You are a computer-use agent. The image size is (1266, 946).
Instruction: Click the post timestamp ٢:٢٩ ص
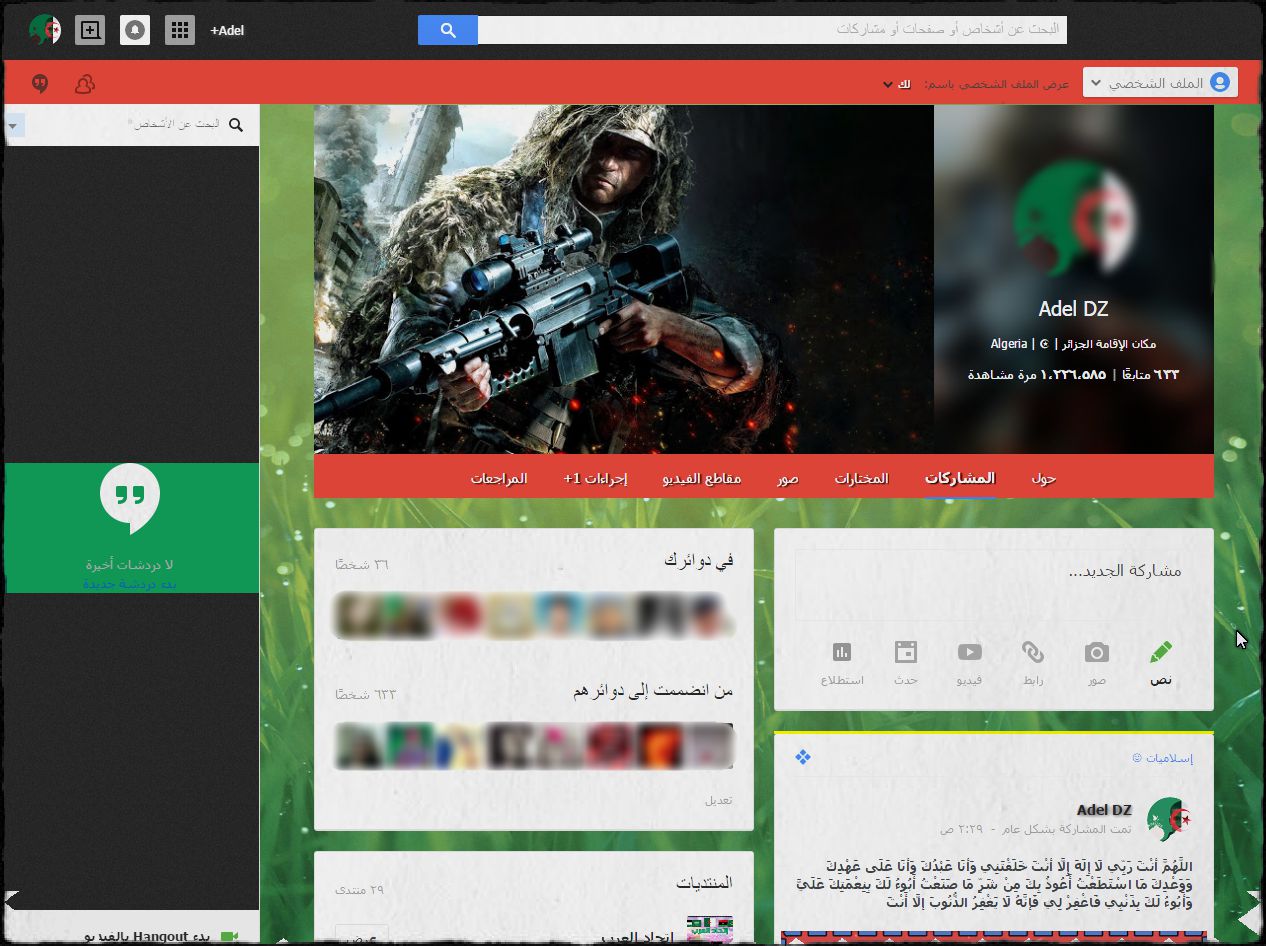pyautogui.click(x=962, y=830)
